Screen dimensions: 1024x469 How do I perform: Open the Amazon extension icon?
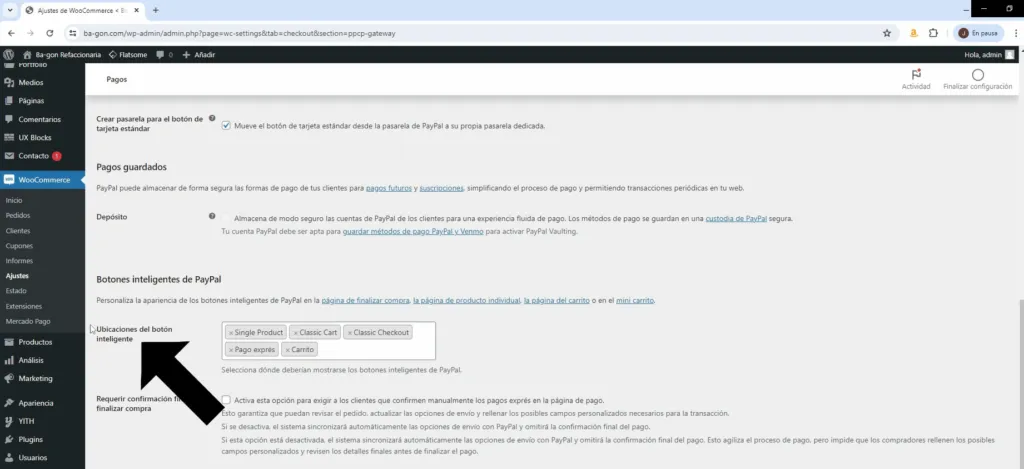[x=913, y=33]
